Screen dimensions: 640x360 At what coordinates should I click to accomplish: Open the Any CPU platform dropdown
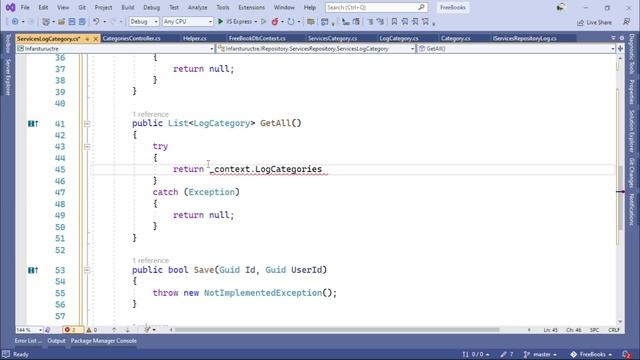[x=188, y=22]
